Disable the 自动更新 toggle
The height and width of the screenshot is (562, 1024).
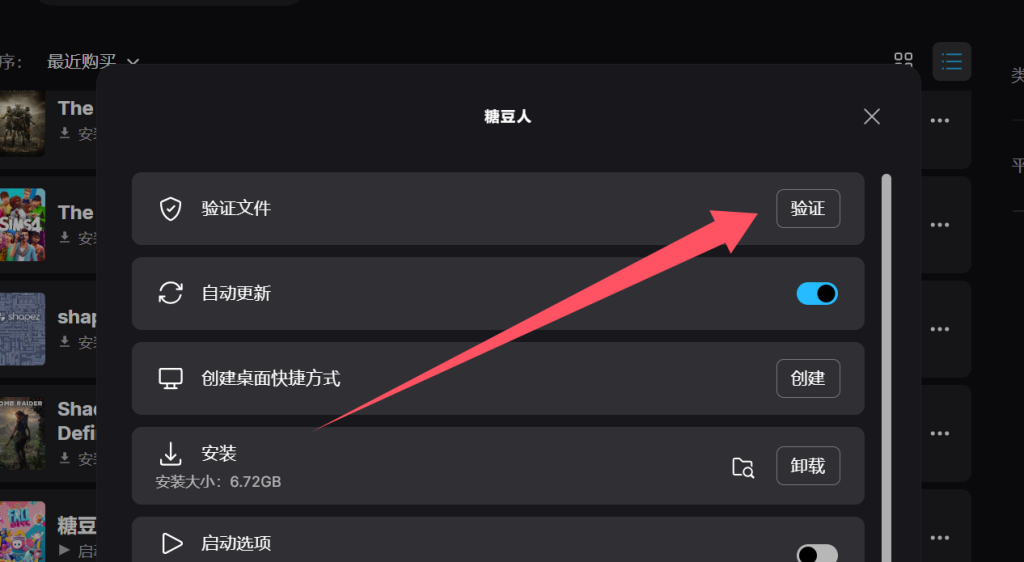coord(817,294)
